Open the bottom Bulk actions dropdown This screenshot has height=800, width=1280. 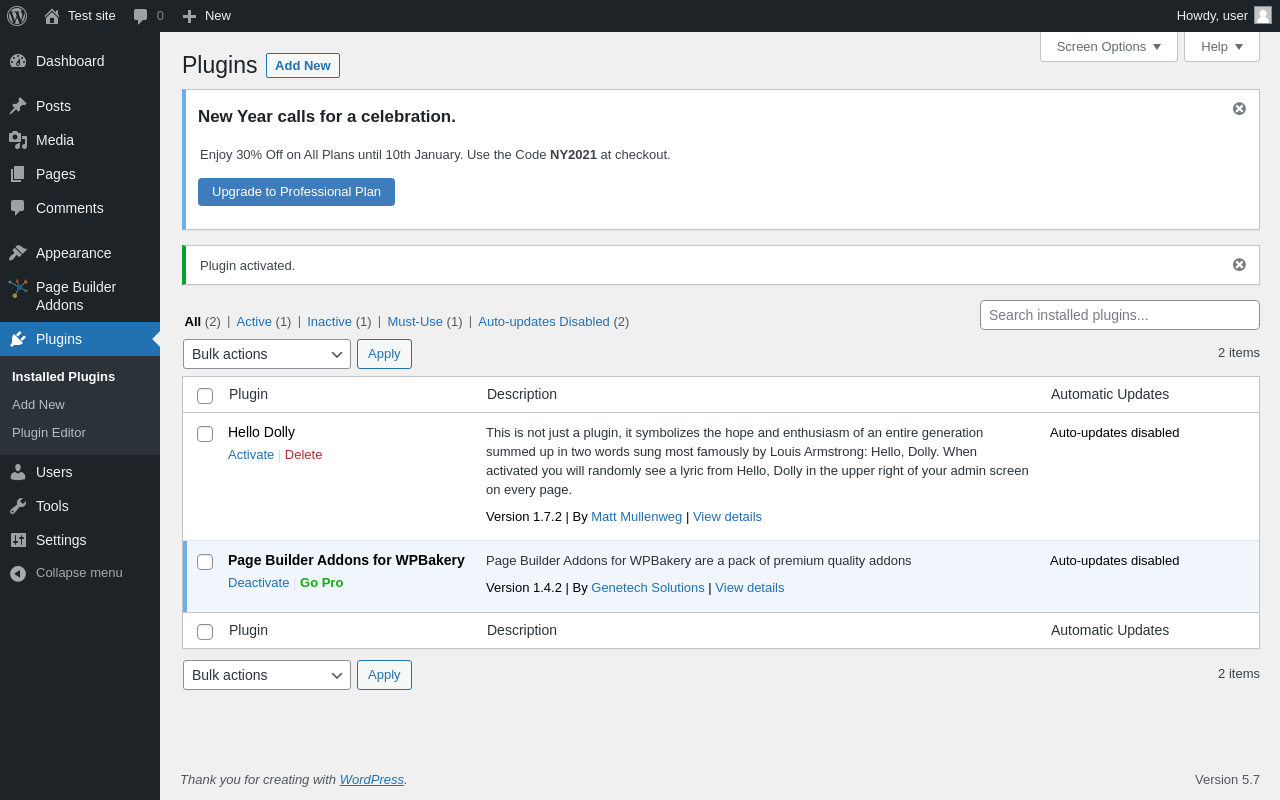(267, 675)
